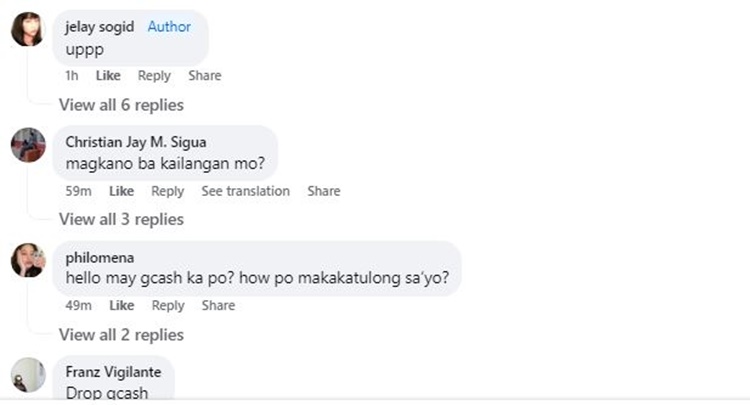Share Christian Jay M. Sigua's comment
The width and height of the screenshot is (750, 405).
[x=324, y=191]
